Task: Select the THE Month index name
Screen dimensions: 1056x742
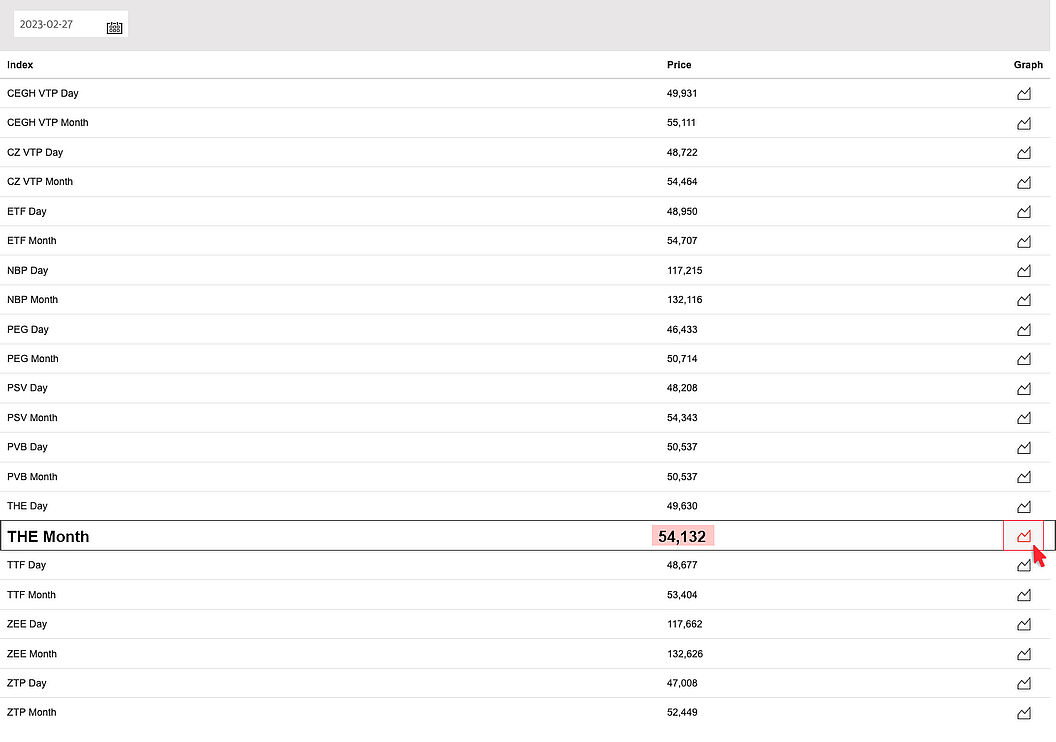Action: pyautogui.click(x=48, y=537)
